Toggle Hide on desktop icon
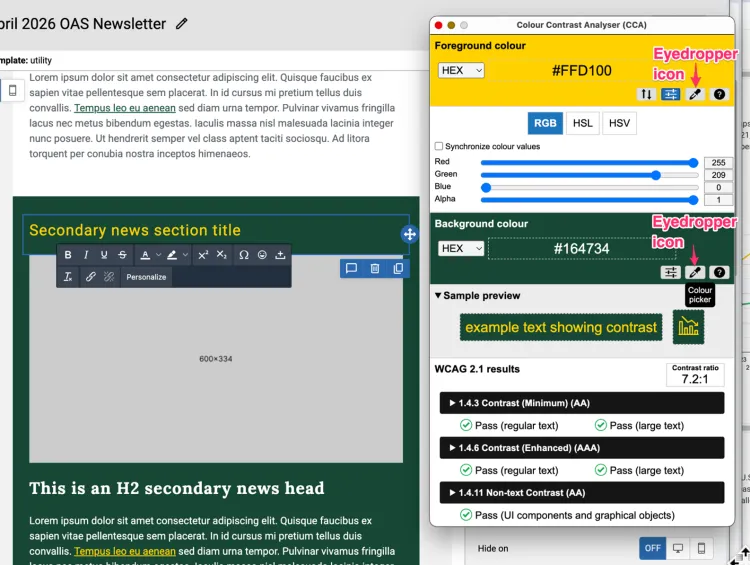Viewport: 750px width, 565px height. [x=678, y=548]
